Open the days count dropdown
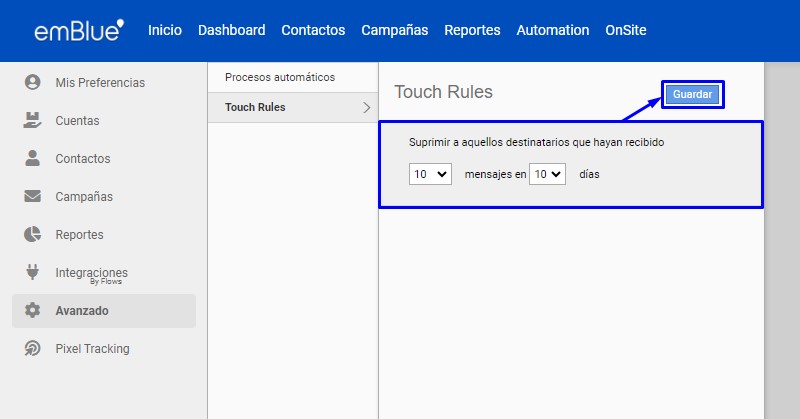800x419 pixels. click(x=547, y=174)
